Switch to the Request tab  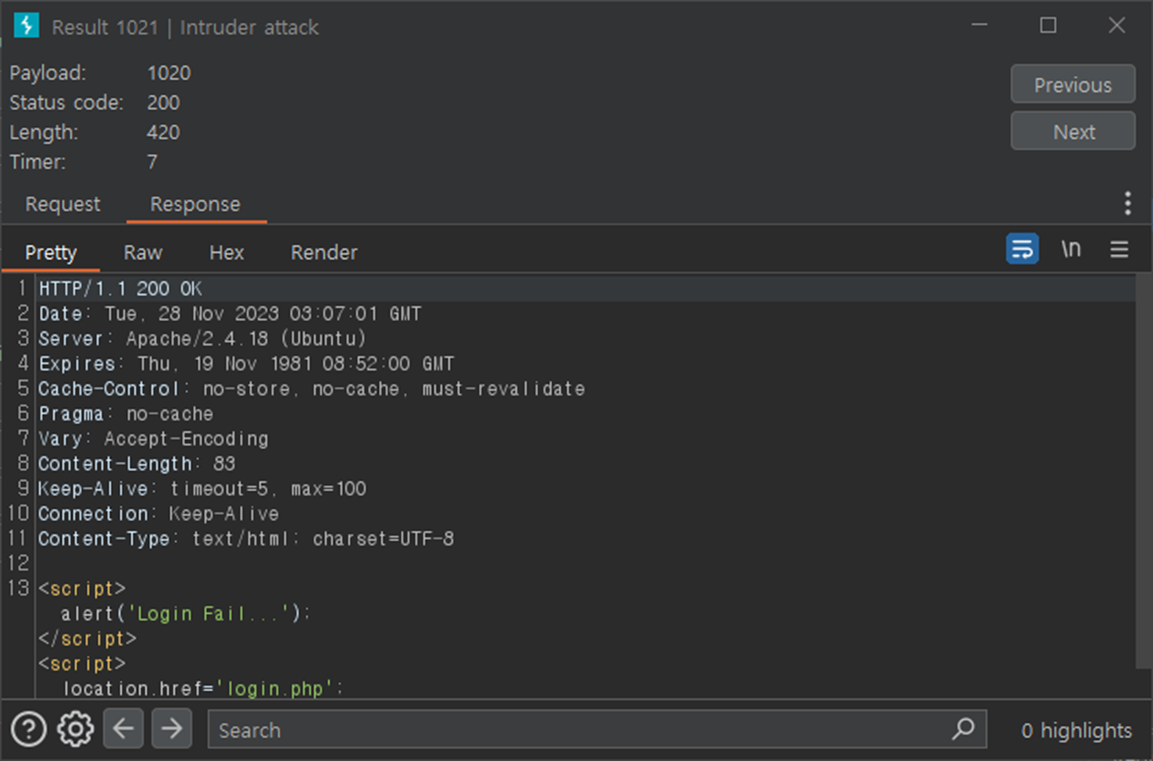pos(63,204)
